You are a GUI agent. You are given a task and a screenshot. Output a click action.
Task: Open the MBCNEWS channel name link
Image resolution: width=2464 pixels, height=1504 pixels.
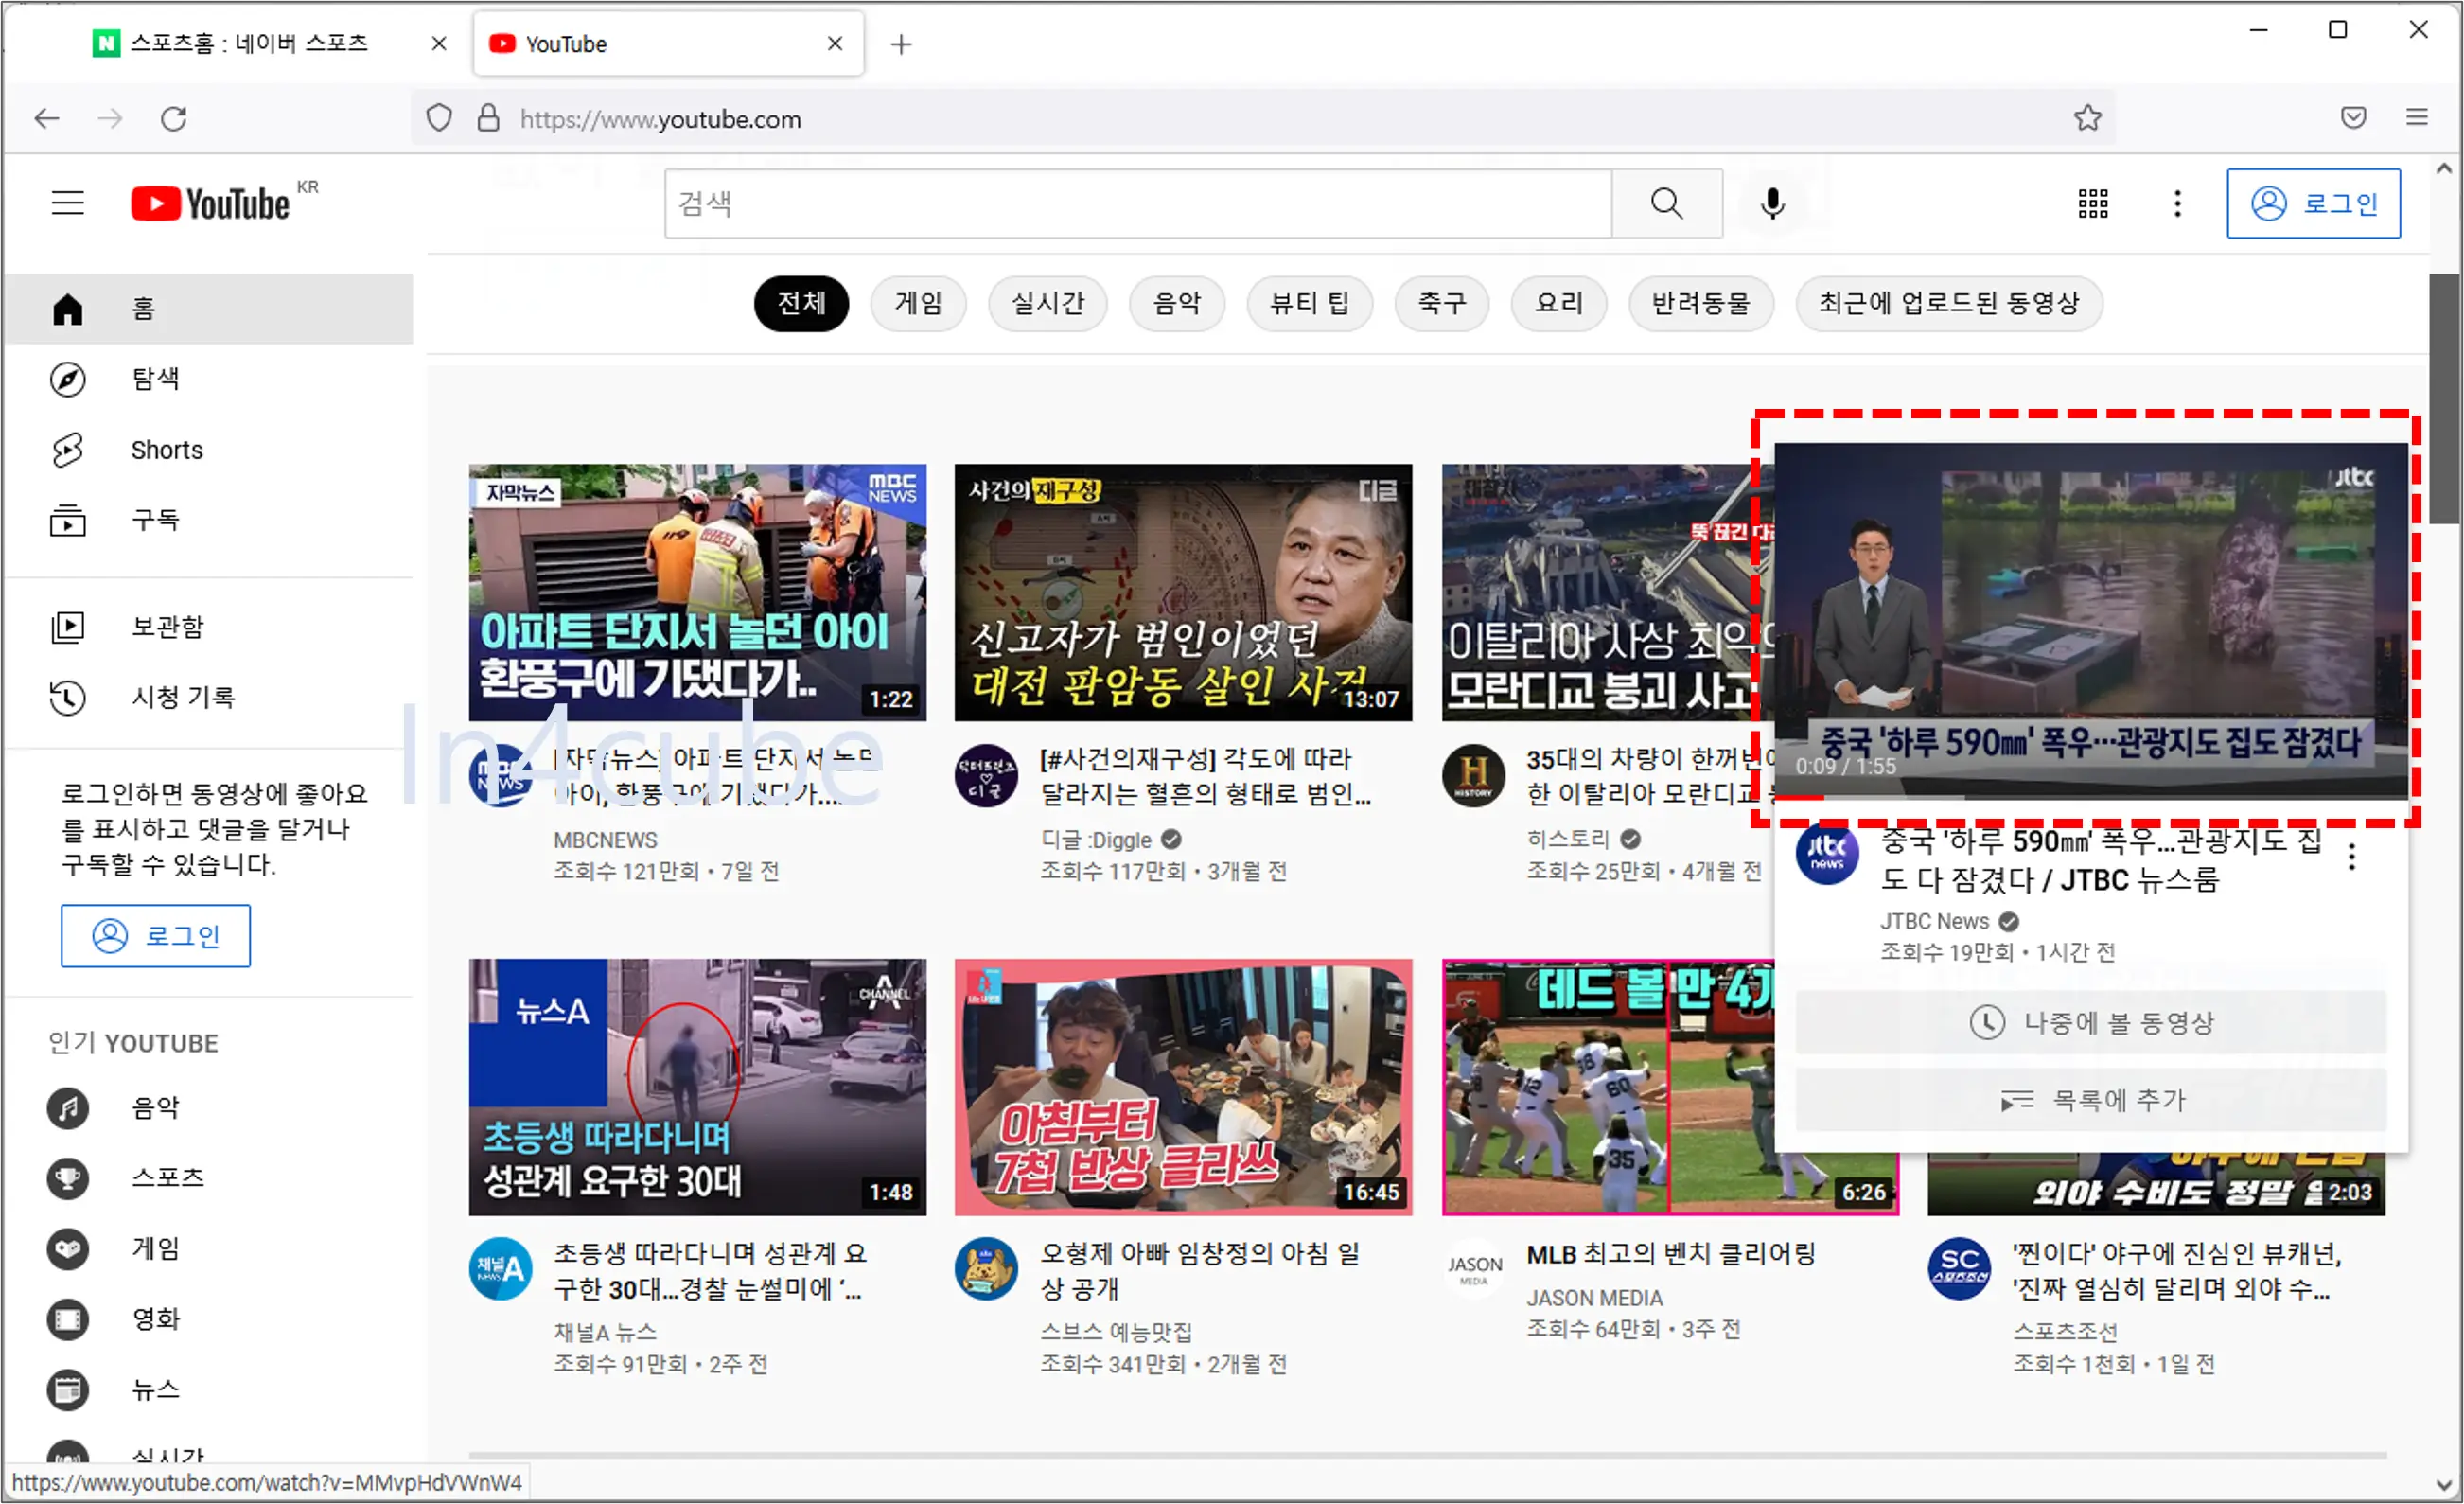coord(605,840)
